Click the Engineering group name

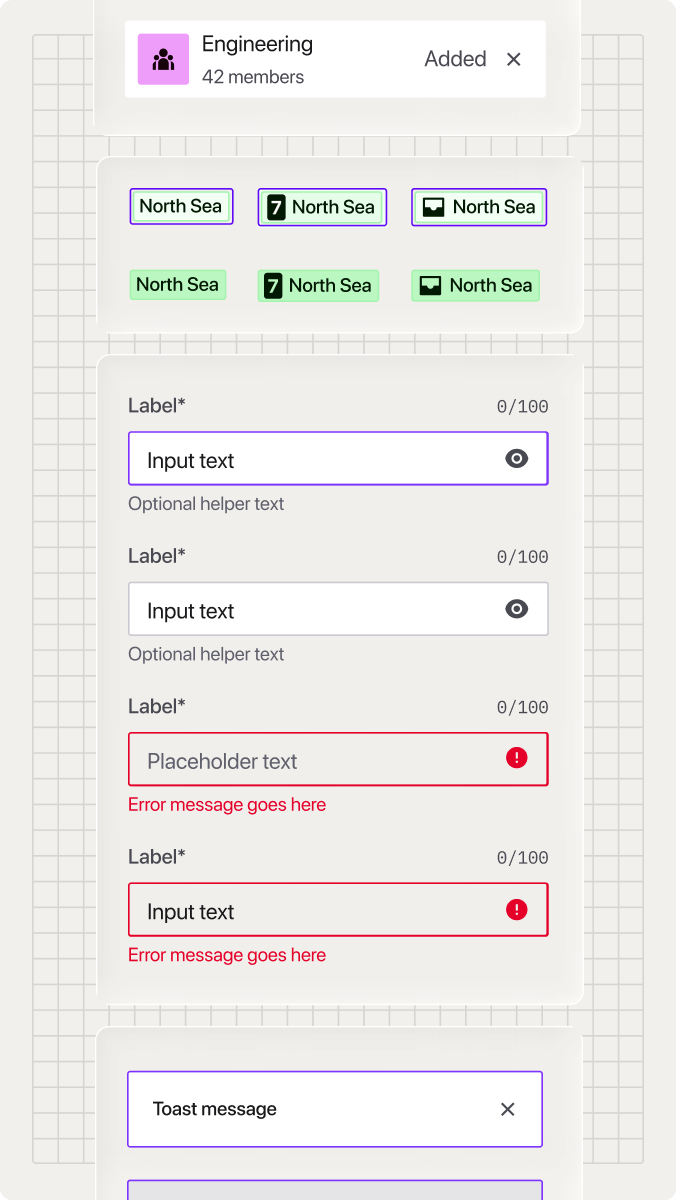[x=257, y=44]
